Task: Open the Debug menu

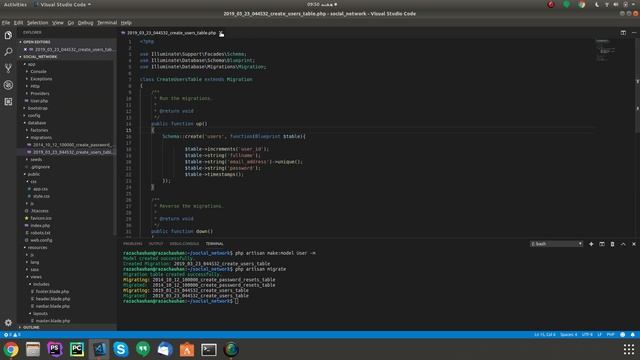Action: click(x=85, y=23)
